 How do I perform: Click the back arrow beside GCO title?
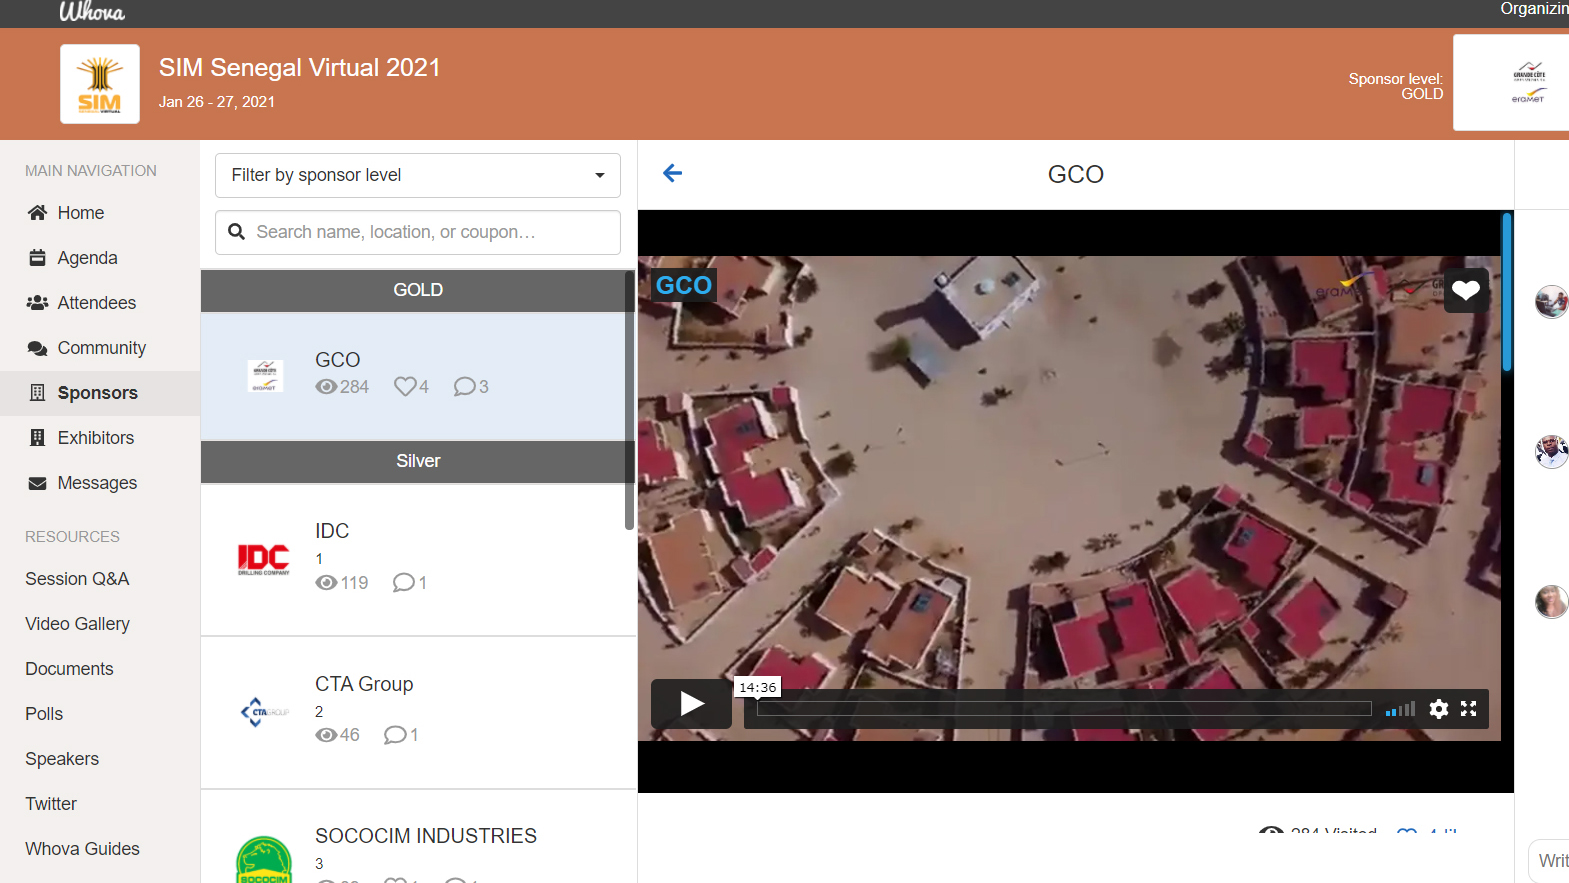(673, 173)
